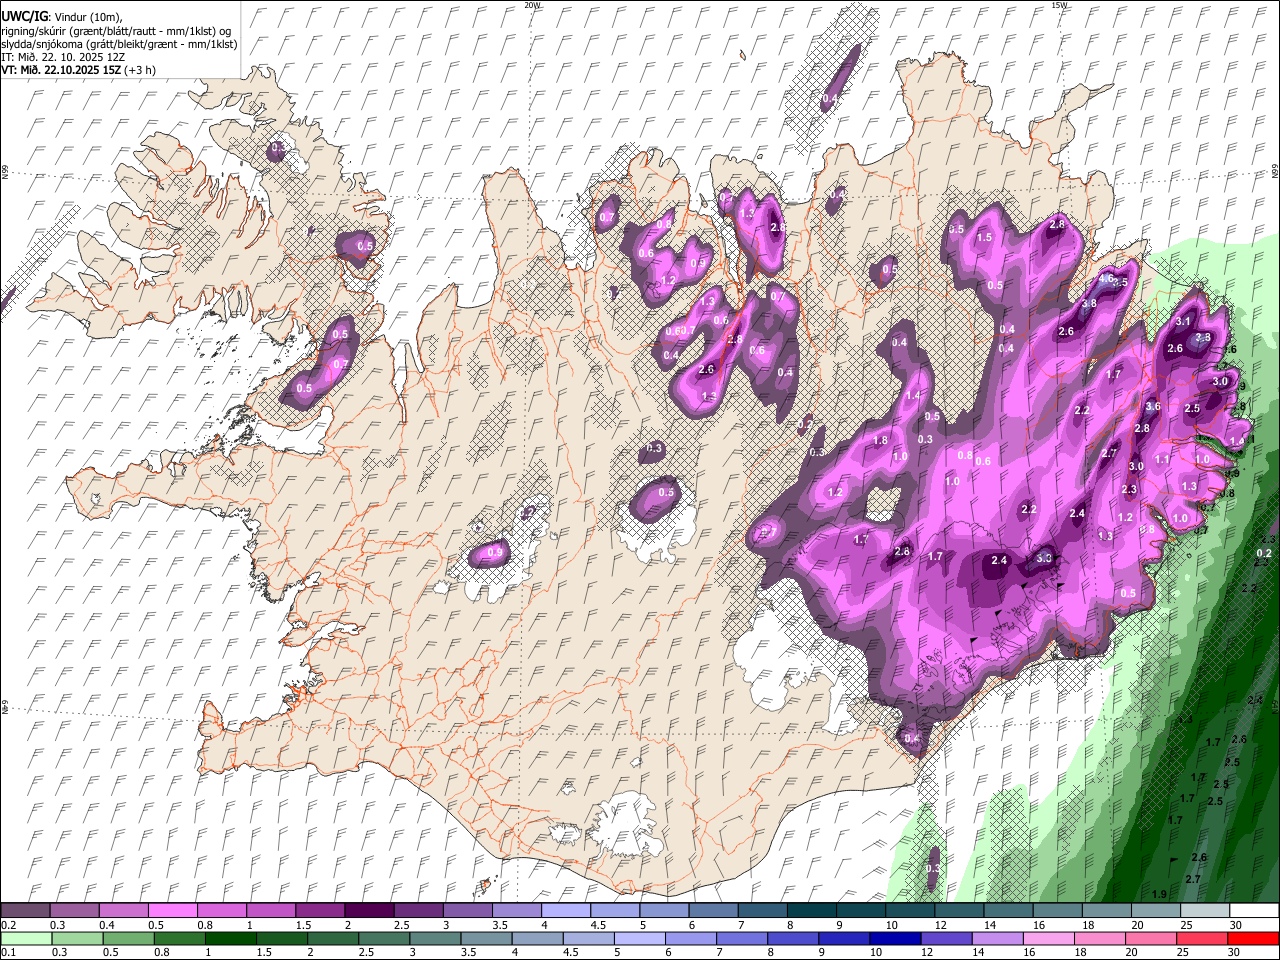Pick the light purple 14 swatch in lower legend row

tap(997, 938)
